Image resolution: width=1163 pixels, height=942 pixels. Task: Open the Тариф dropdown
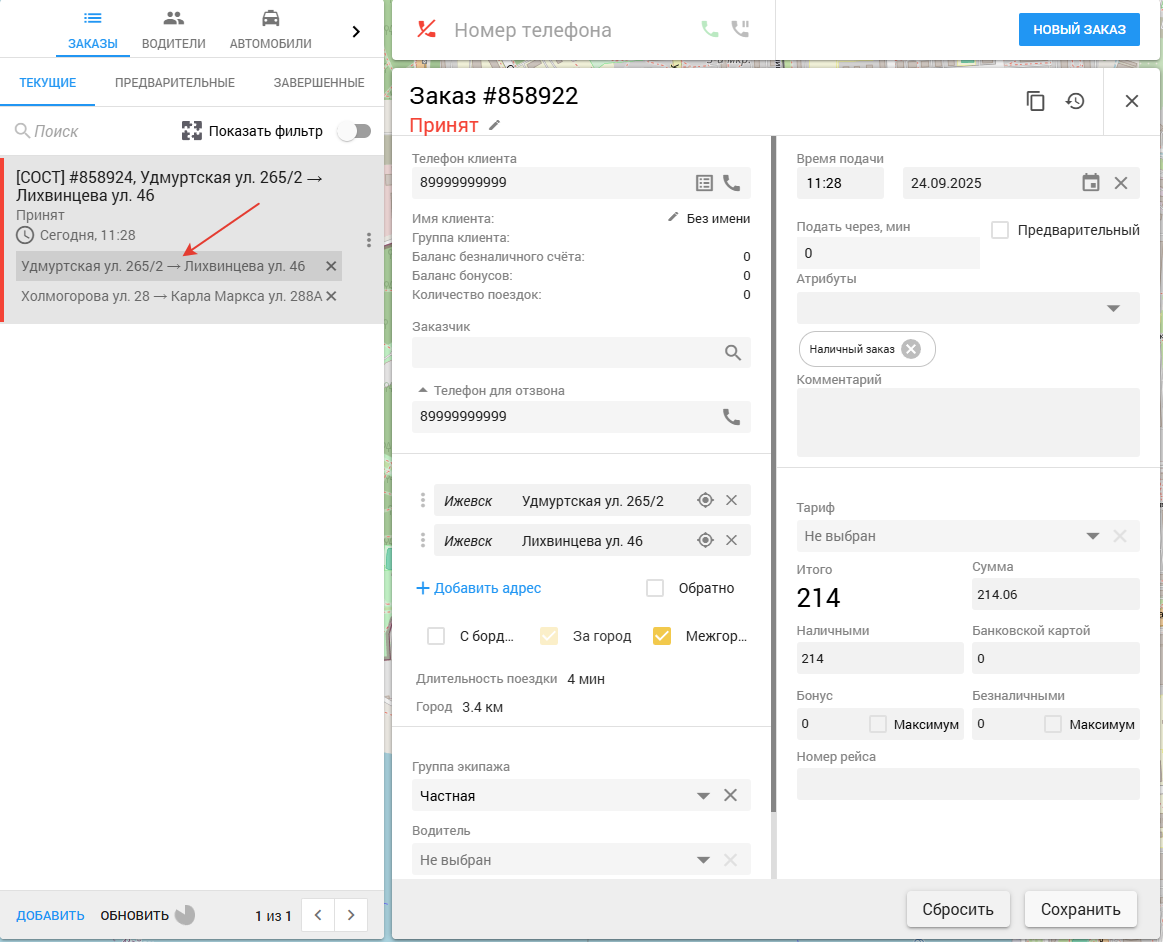[1092, 536]
